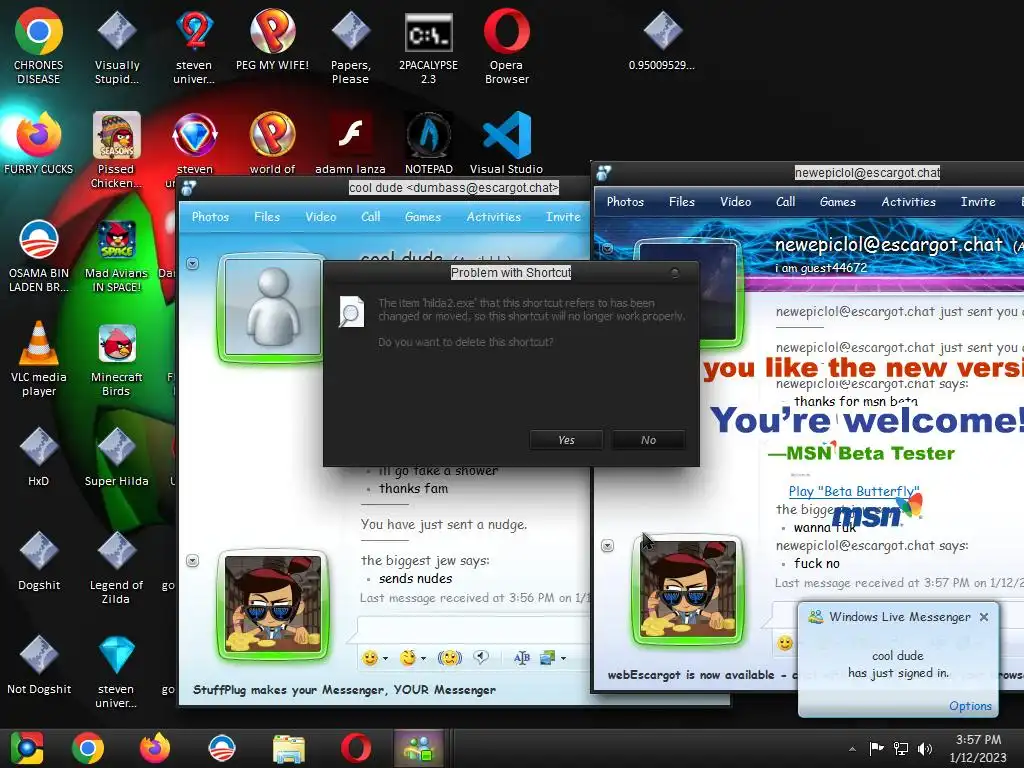The height and width of the screenshot is (768, 1024).
Task: Open Options in the Messenger sign-in notification
Action: point(970,706)
